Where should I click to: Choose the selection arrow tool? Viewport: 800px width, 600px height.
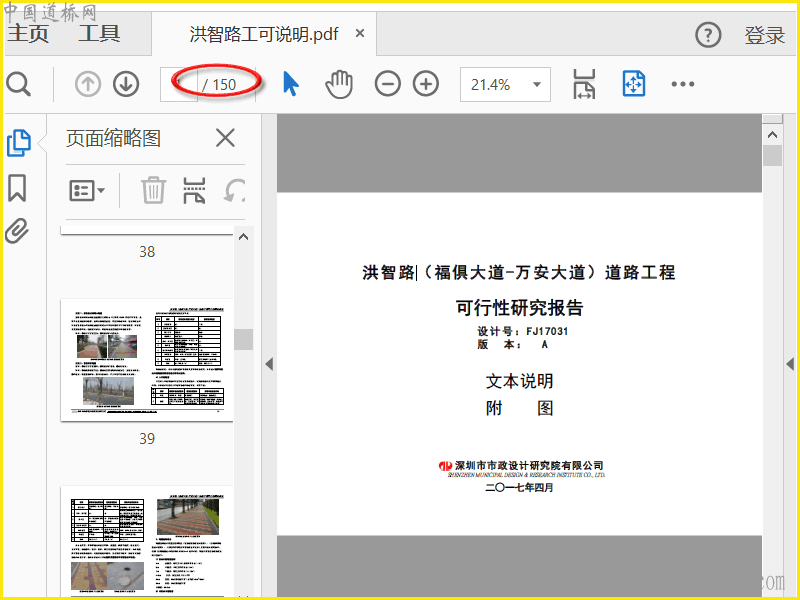pos(291,84)
